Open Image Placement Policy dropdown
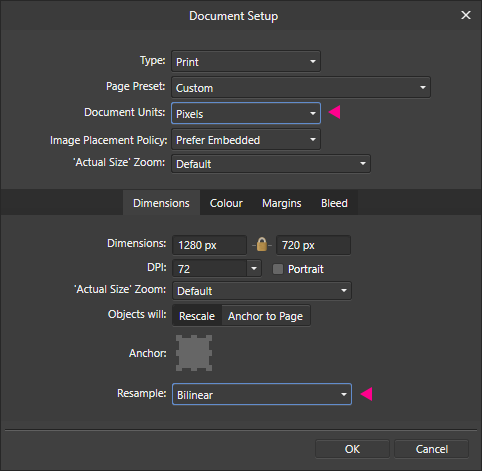 [x=246, y=139]
